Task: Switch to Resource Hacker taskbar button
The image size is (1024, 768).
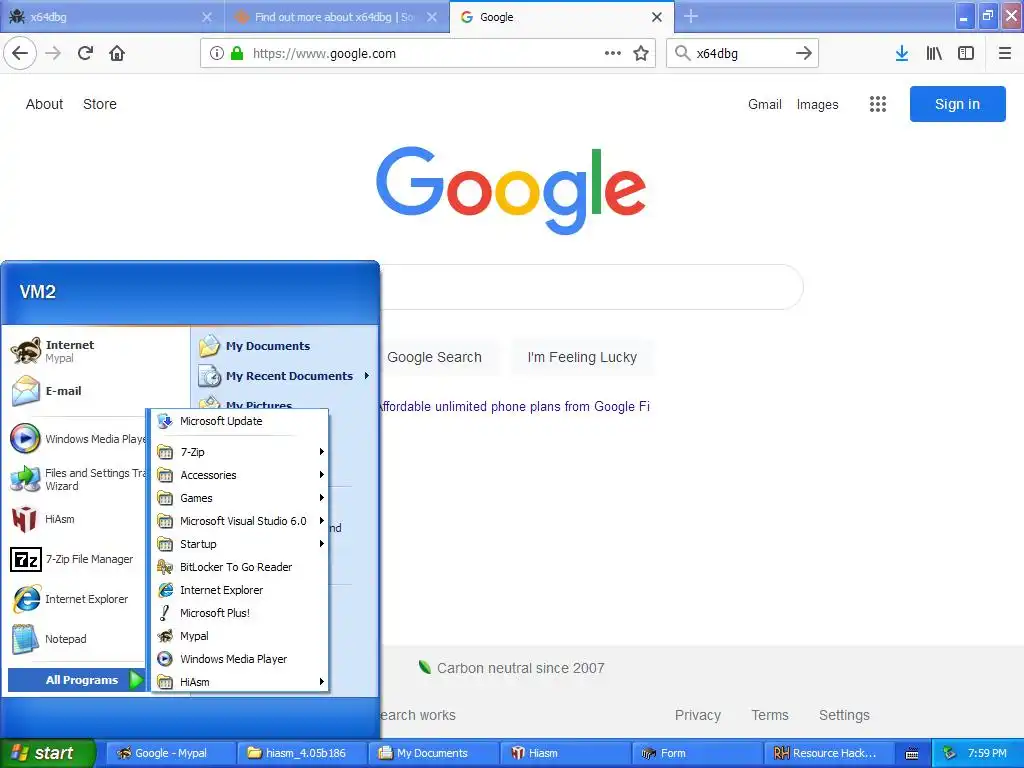Action: point(829,753)
